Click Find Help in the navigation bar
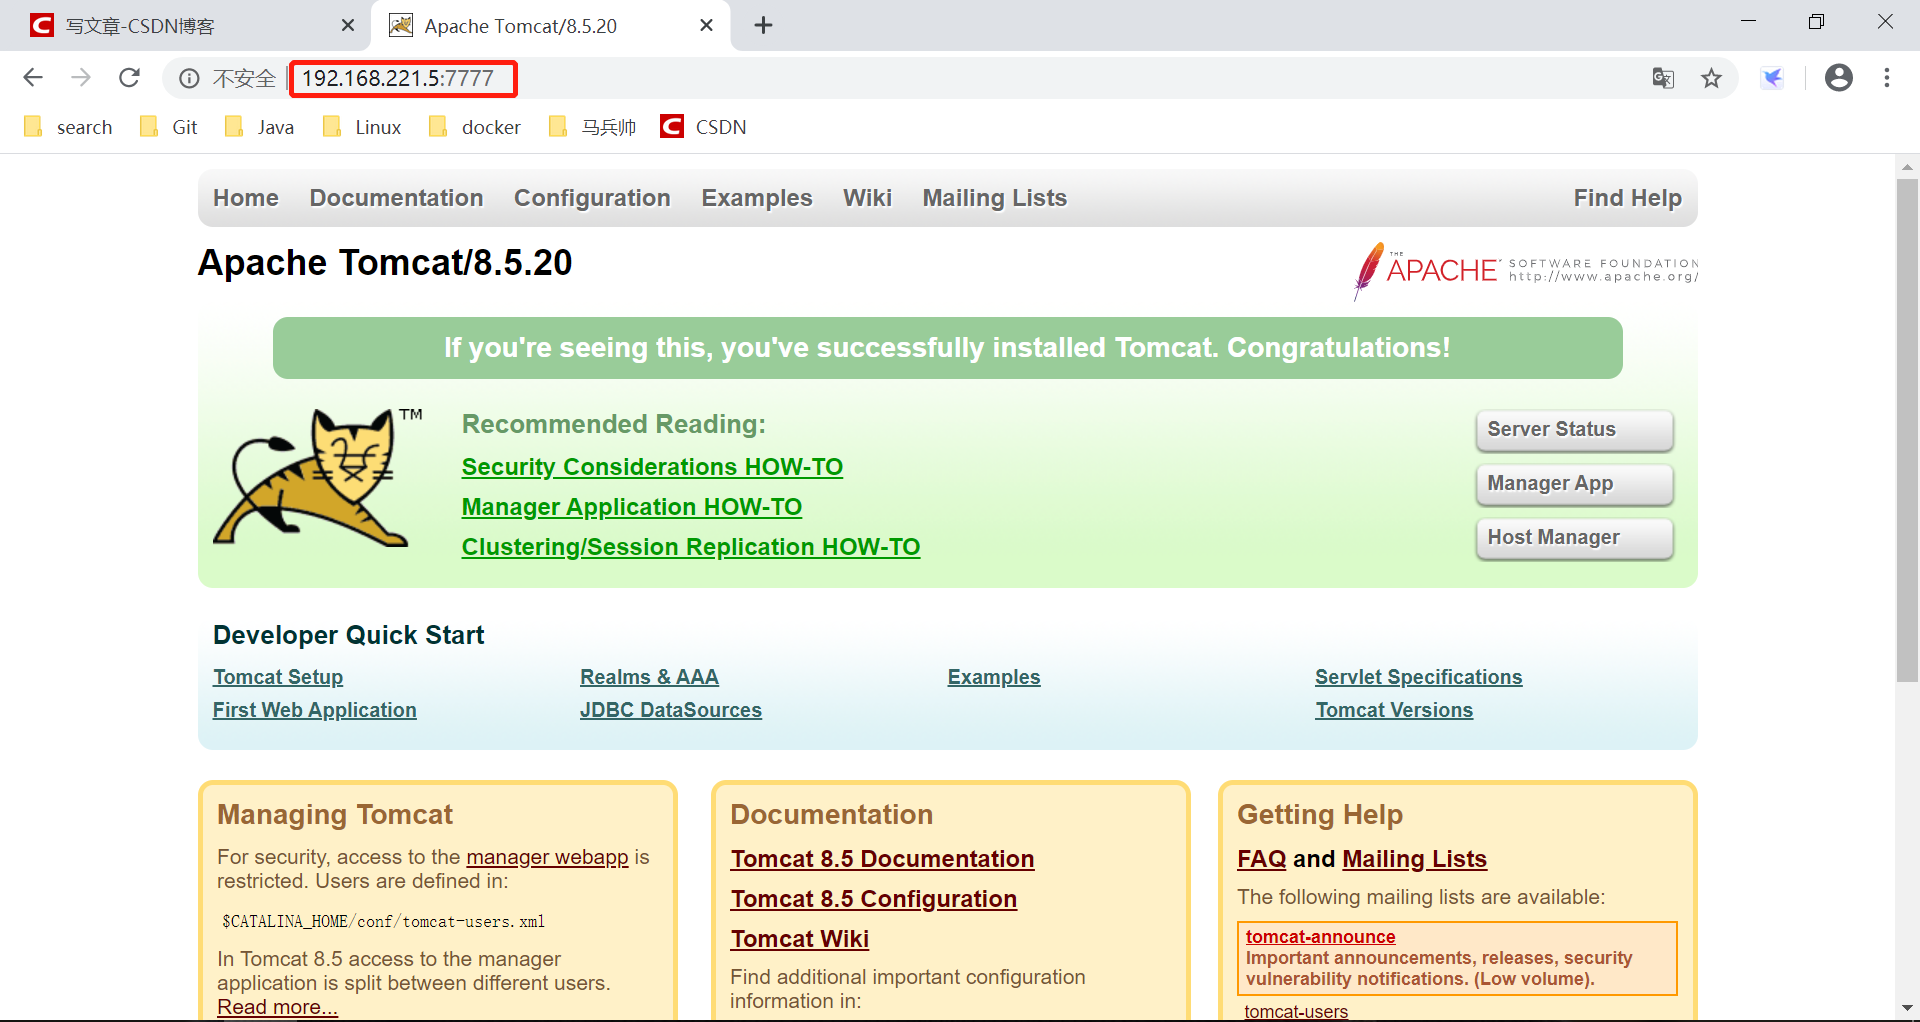1920x1022 pixels. coord(1628,198)
